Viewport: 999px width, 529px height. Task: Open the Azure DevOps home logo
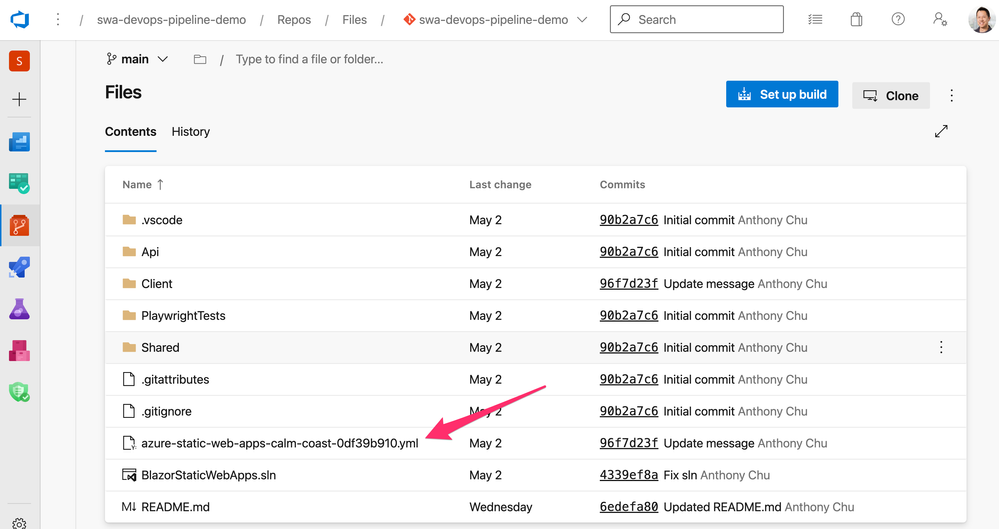coord(19,20)
